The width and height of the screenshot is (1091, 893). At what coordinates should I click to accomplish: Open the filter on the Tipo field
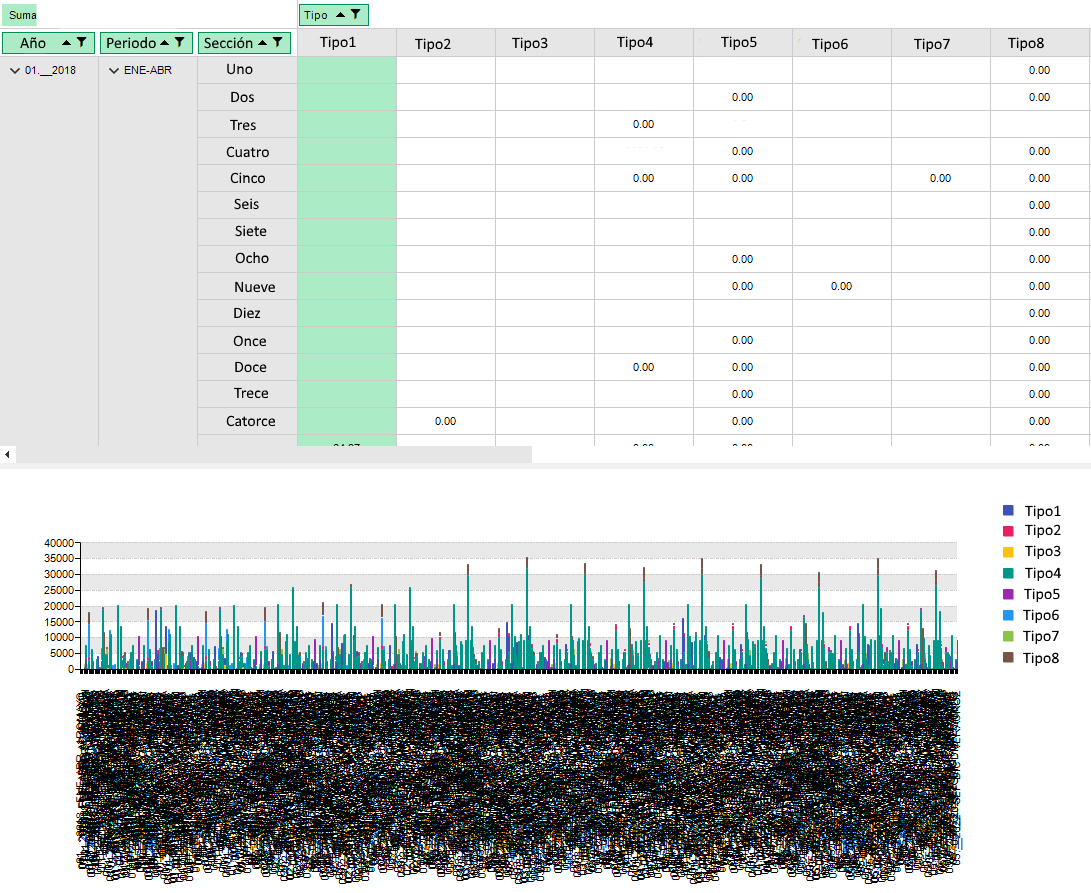coord(356,14)
